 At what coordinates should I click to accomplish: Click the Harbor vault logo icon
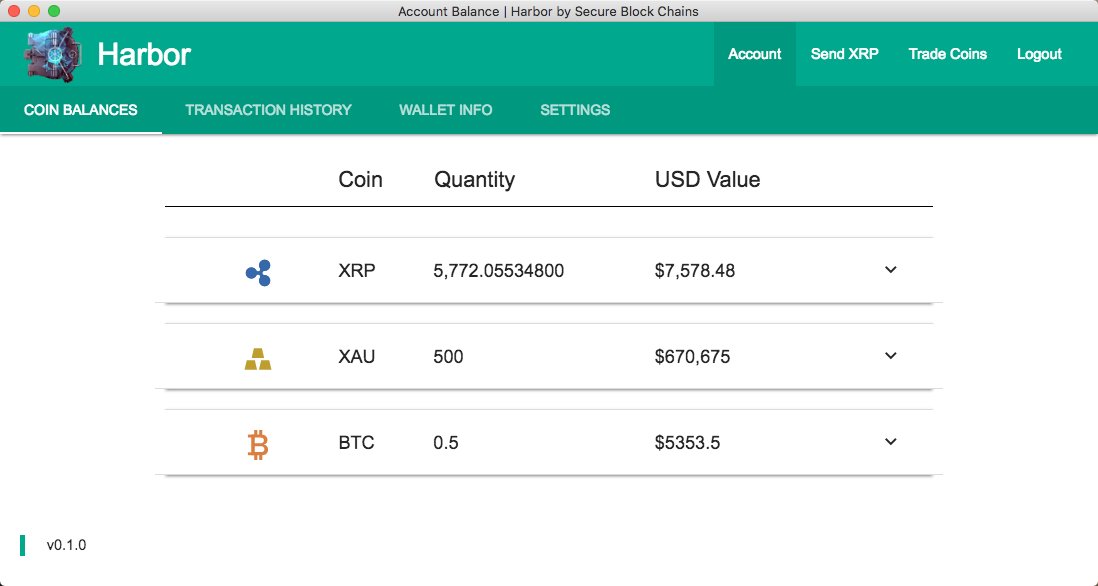pyautogui.click(x=54, y=54)
